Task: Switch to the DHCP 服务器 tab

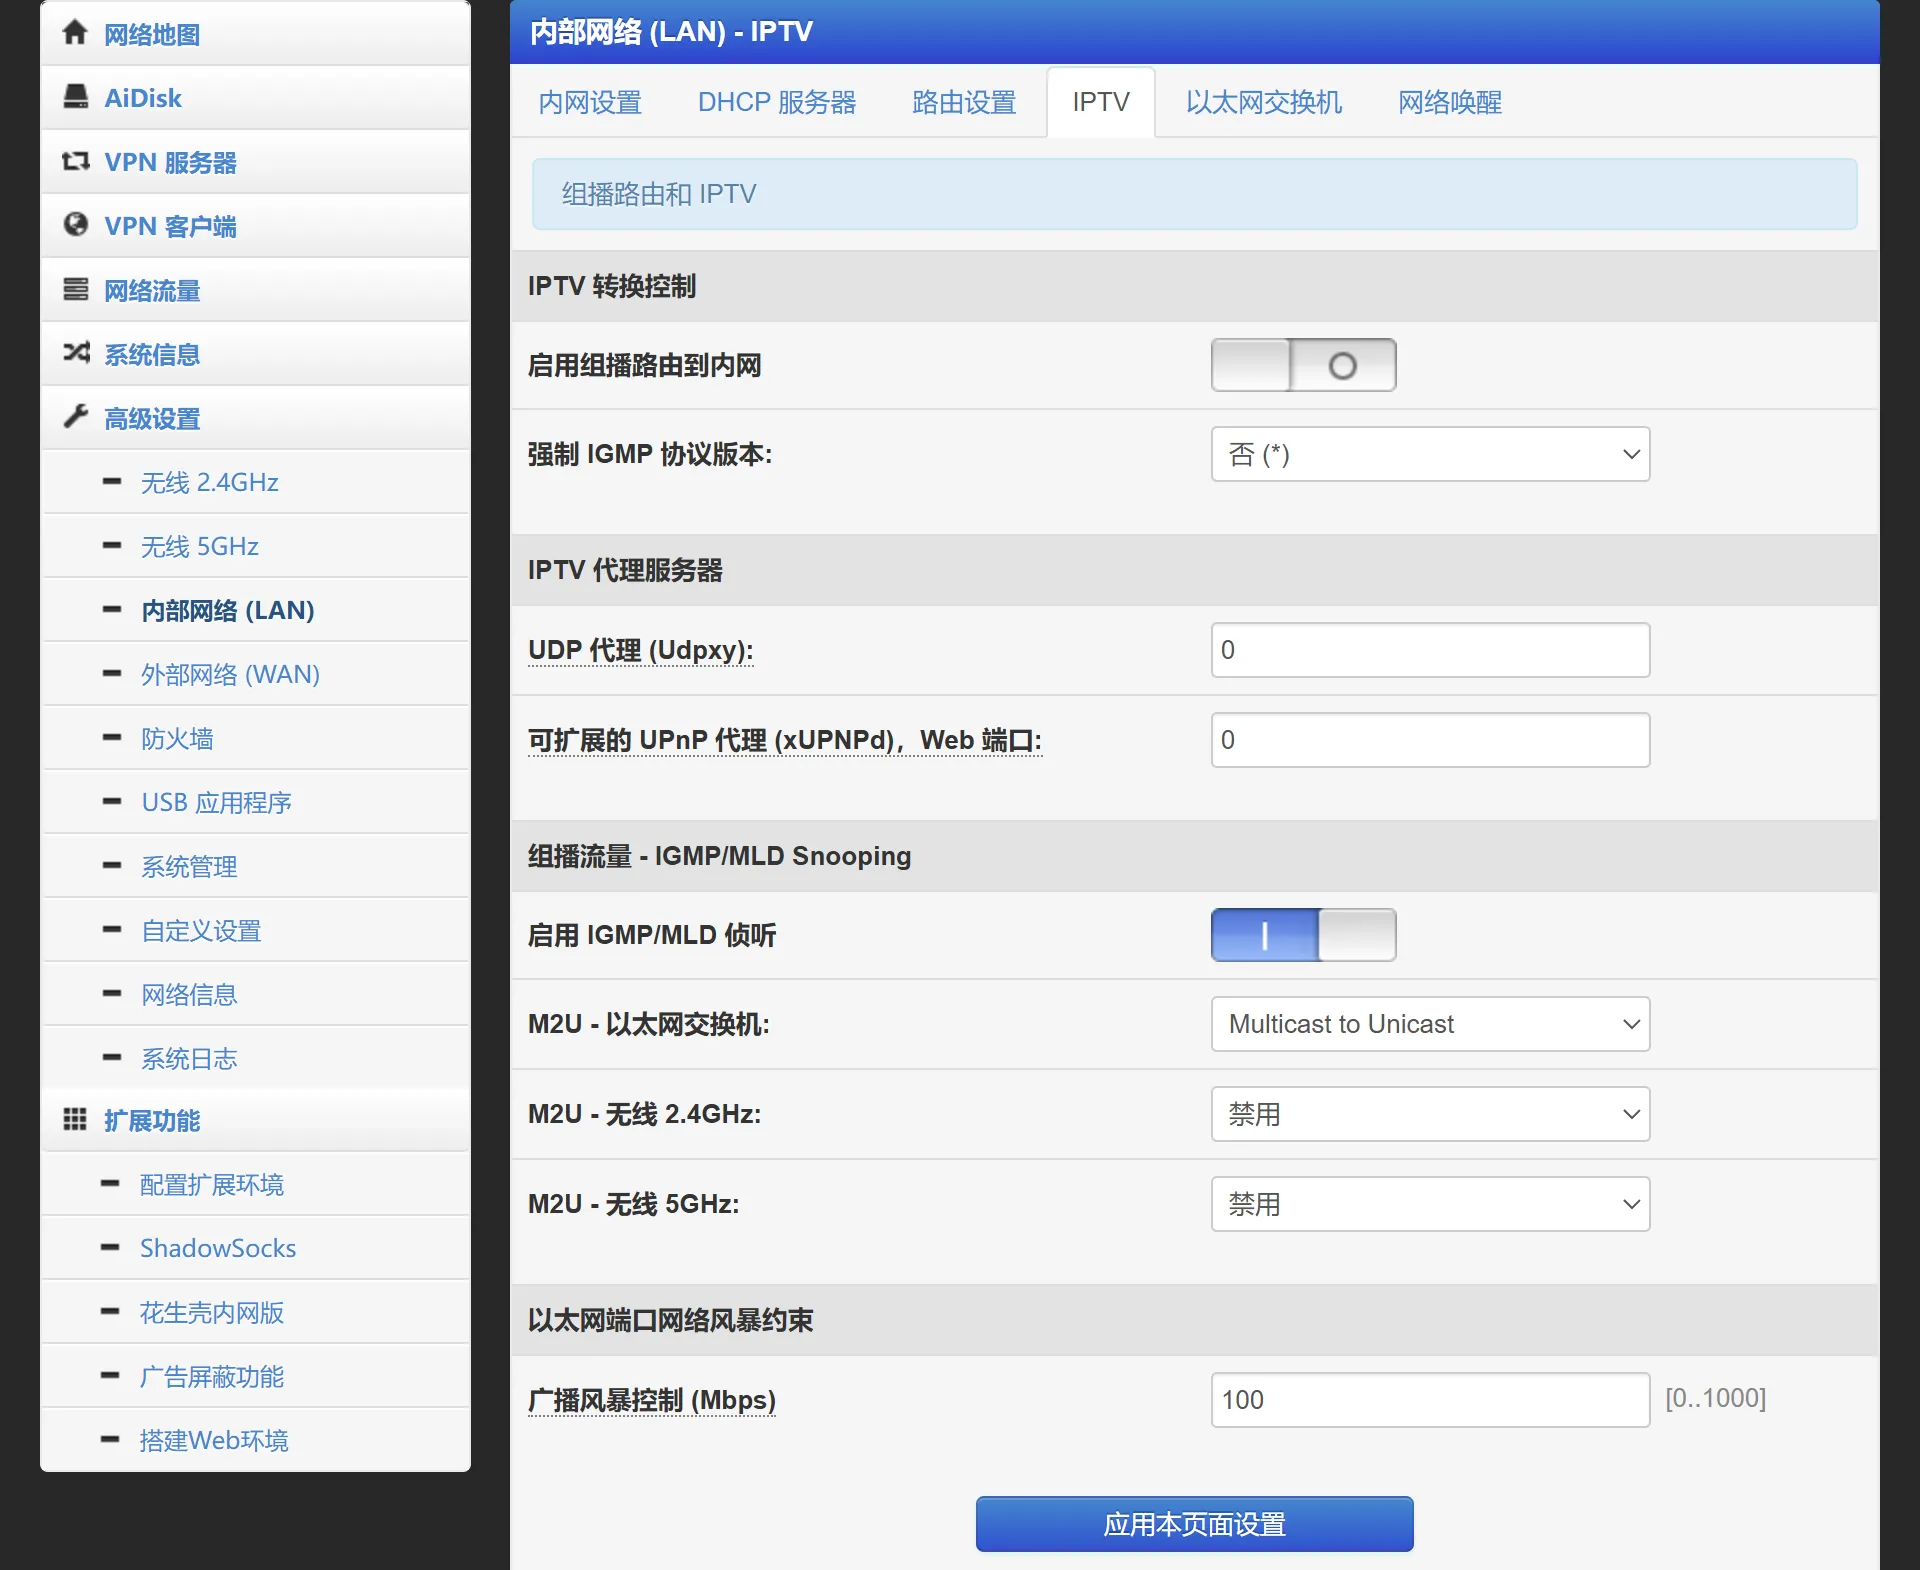Action: (x=777, y=102)
